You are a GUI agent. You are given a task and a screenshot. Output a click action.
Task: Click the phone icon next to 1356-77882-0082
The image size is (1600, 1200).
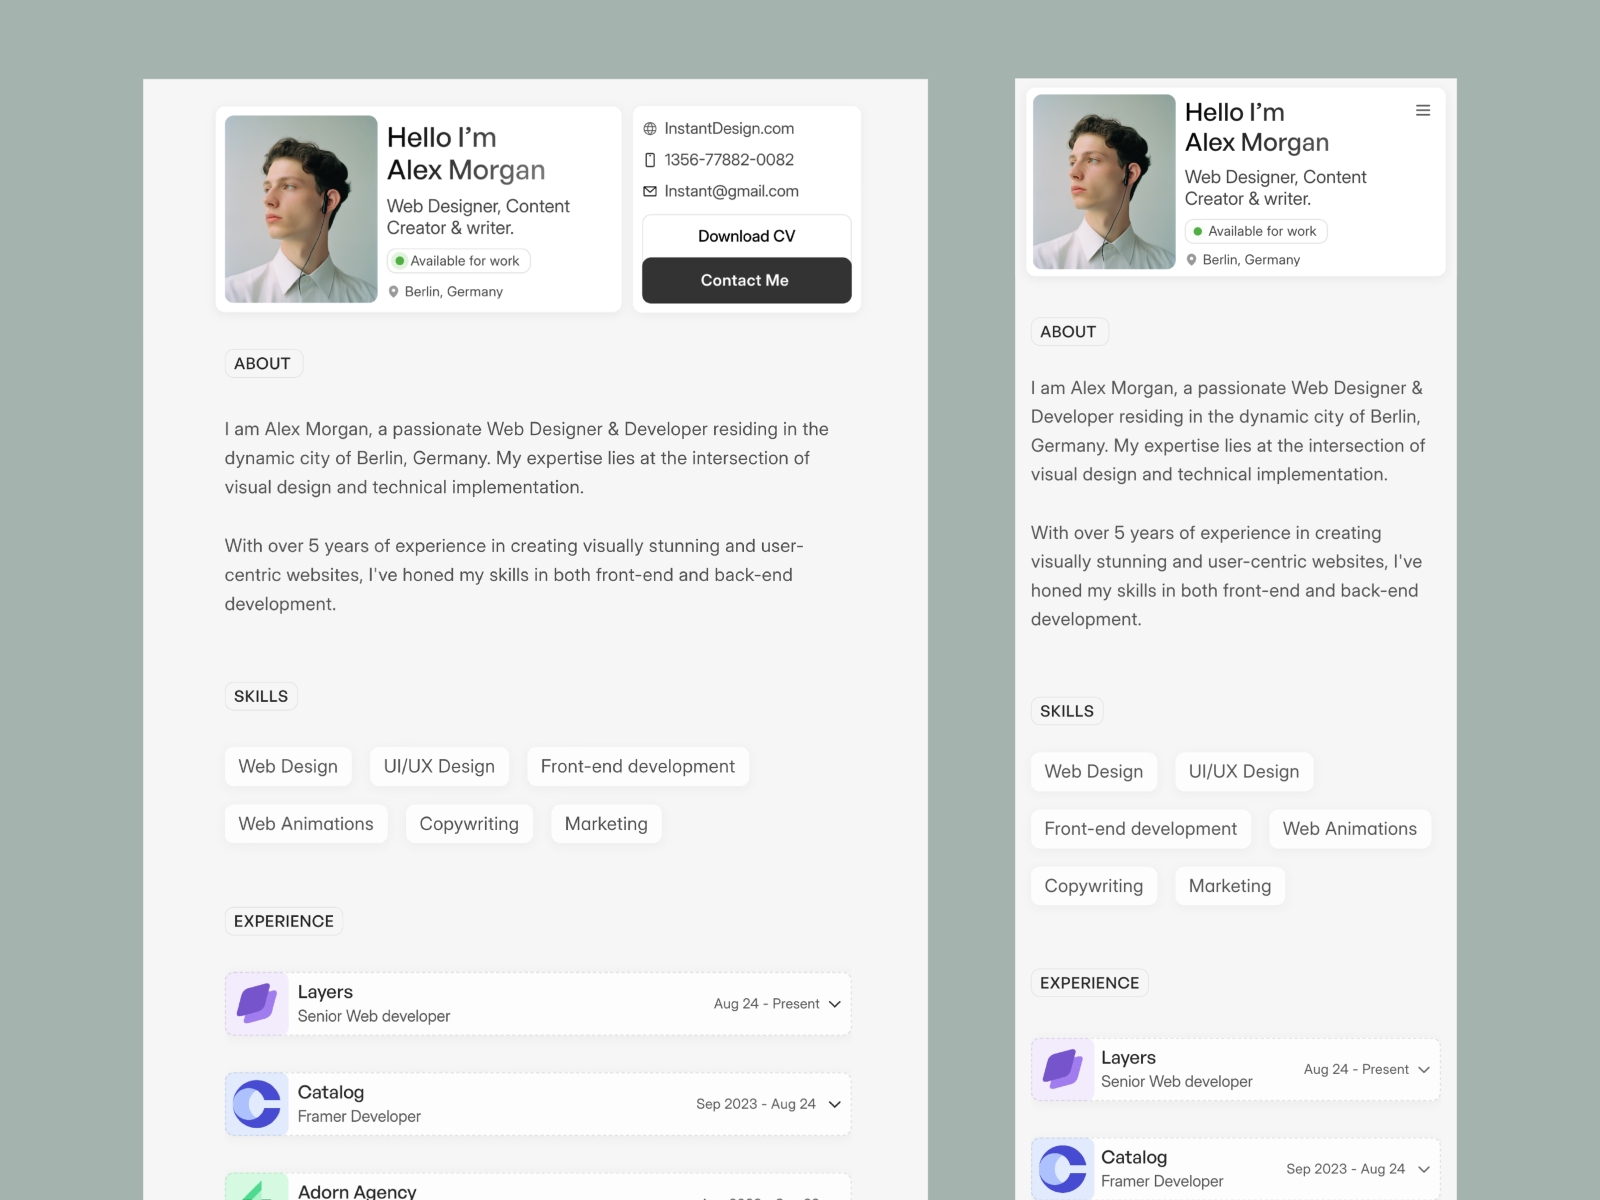coord(650,160)
